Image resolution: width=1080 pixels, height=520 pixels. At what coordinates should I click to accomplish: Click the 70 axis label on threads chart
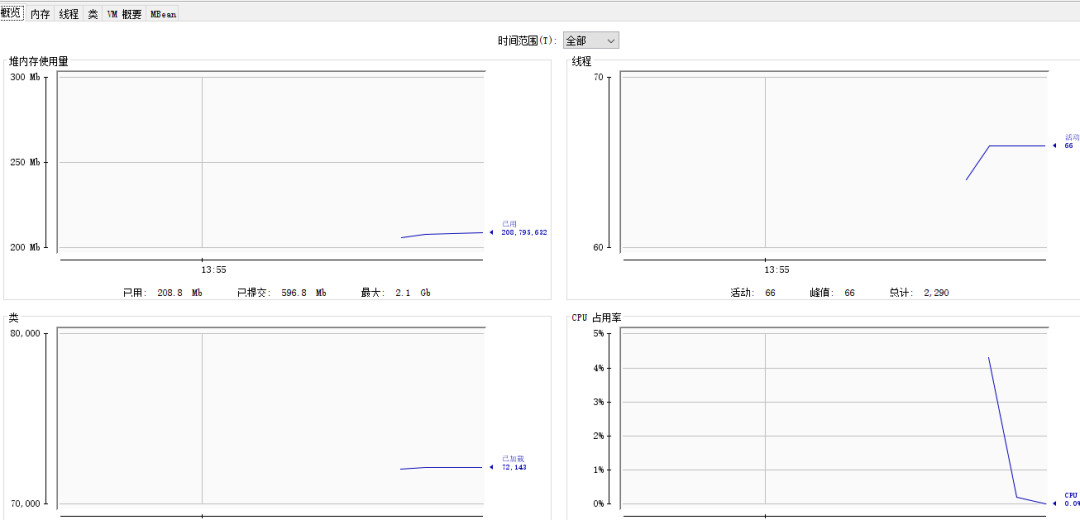click(x=598, y=77)
